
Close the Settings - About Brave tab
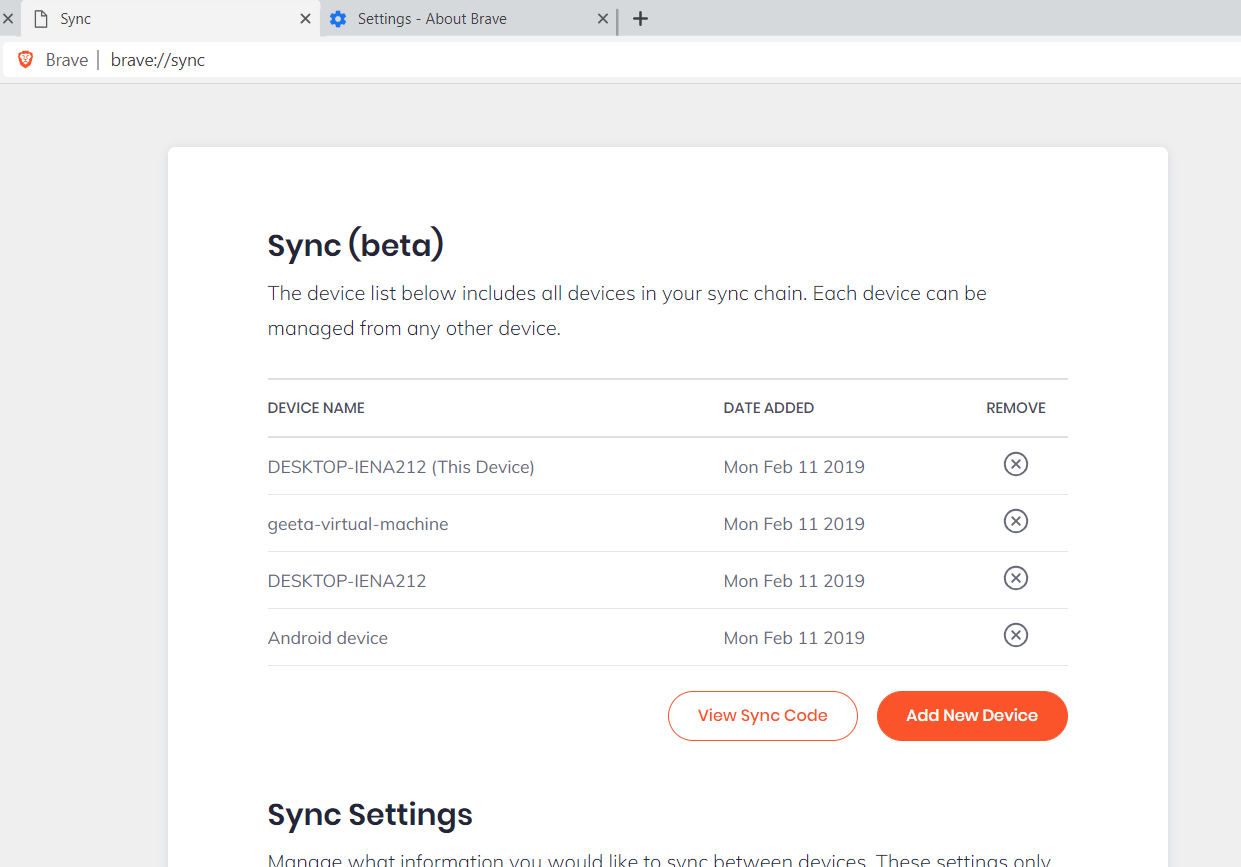(x=603, y=19)
